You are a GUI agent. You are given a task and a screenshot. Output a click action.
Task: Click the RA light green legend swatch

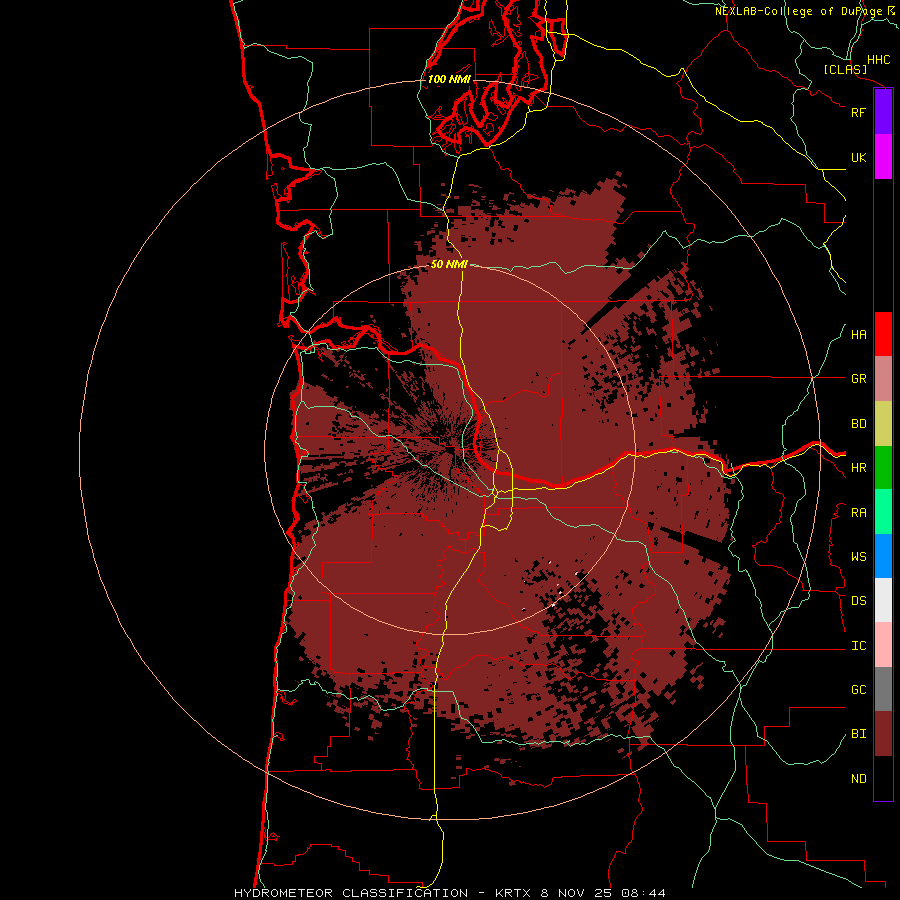click(883, 512)
